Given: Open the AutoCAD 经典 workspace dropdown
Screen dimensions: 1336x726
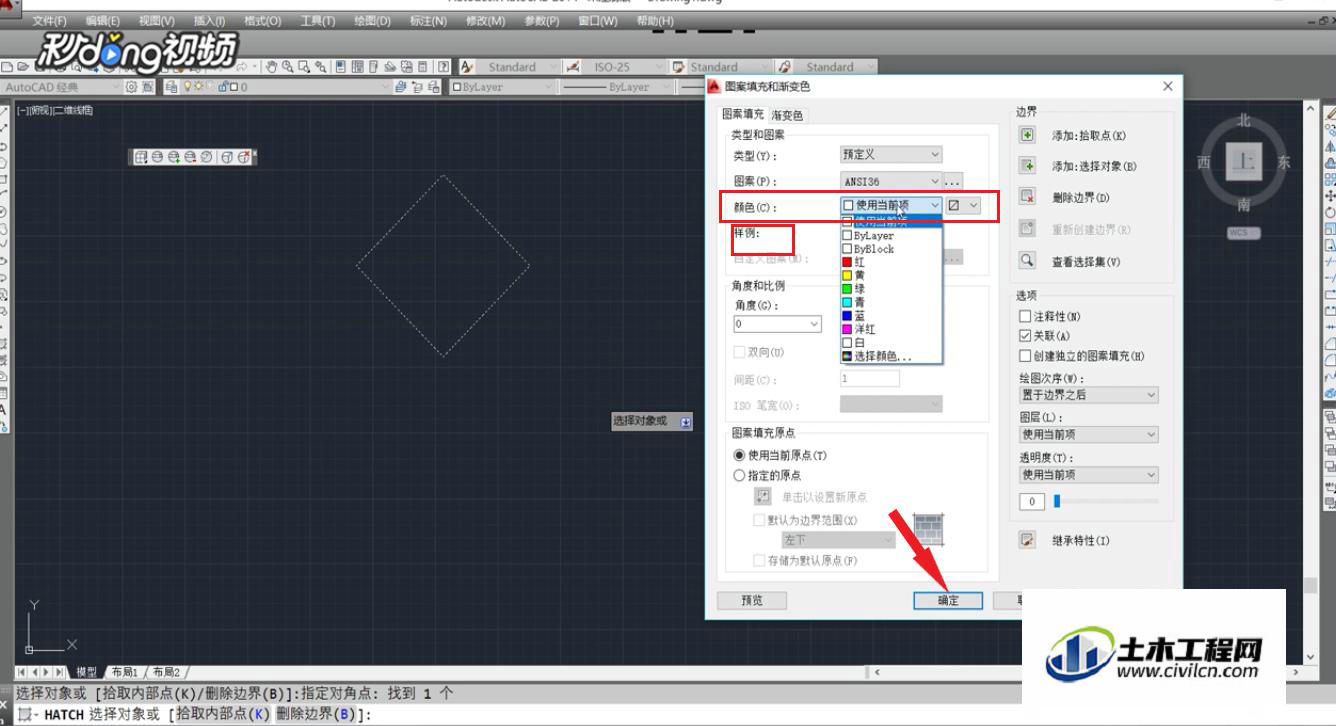Looking at the screenshot, I should pos(60,87).
